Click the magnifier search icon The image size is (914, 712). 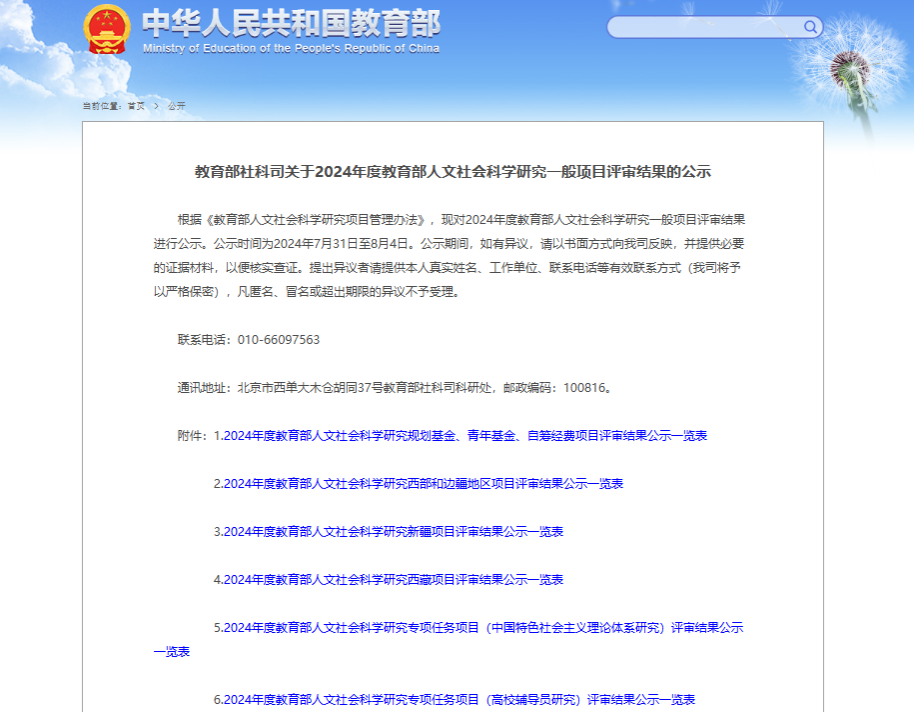pyautogui.click(x=810, y=27)
